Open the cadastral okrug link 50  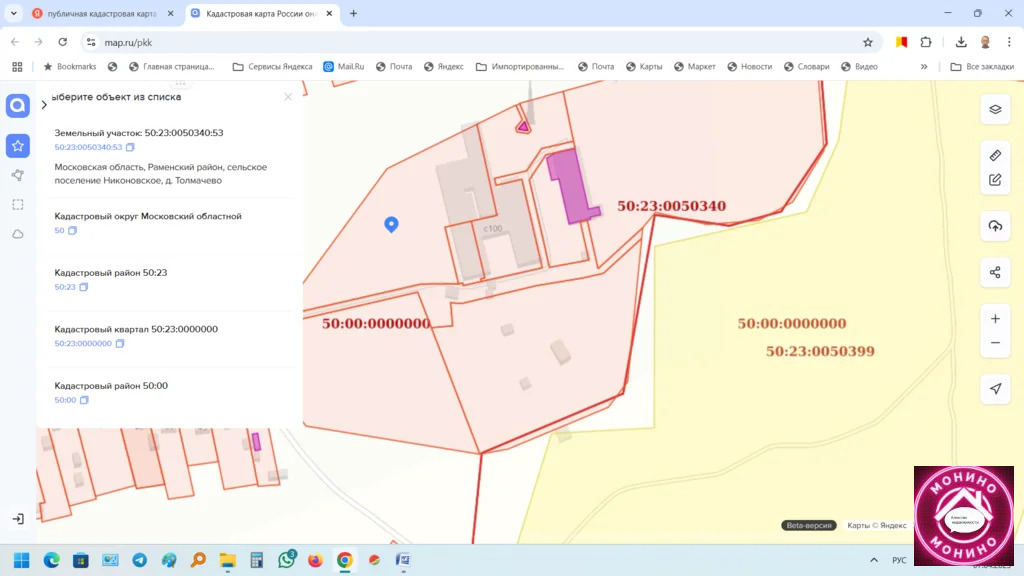click(59, 231)
